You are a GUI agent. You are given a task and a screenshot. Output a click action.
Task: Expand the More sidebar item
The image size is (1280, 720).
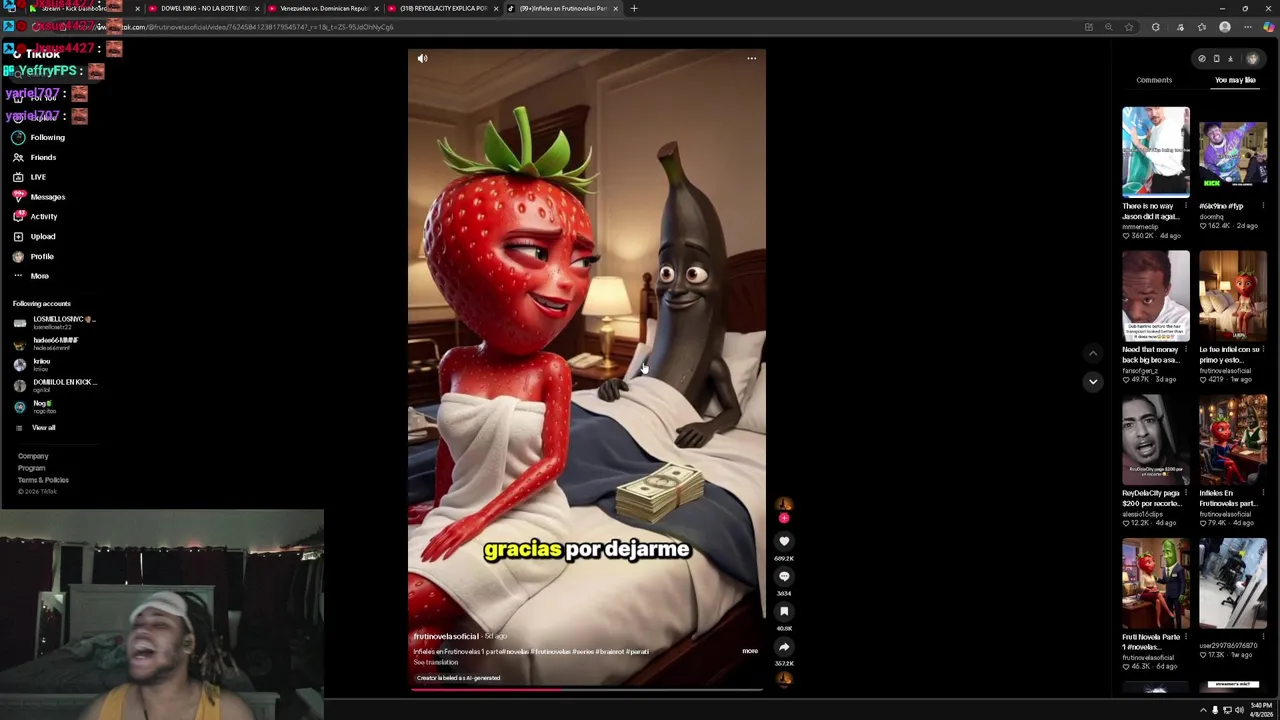[32, 276]
